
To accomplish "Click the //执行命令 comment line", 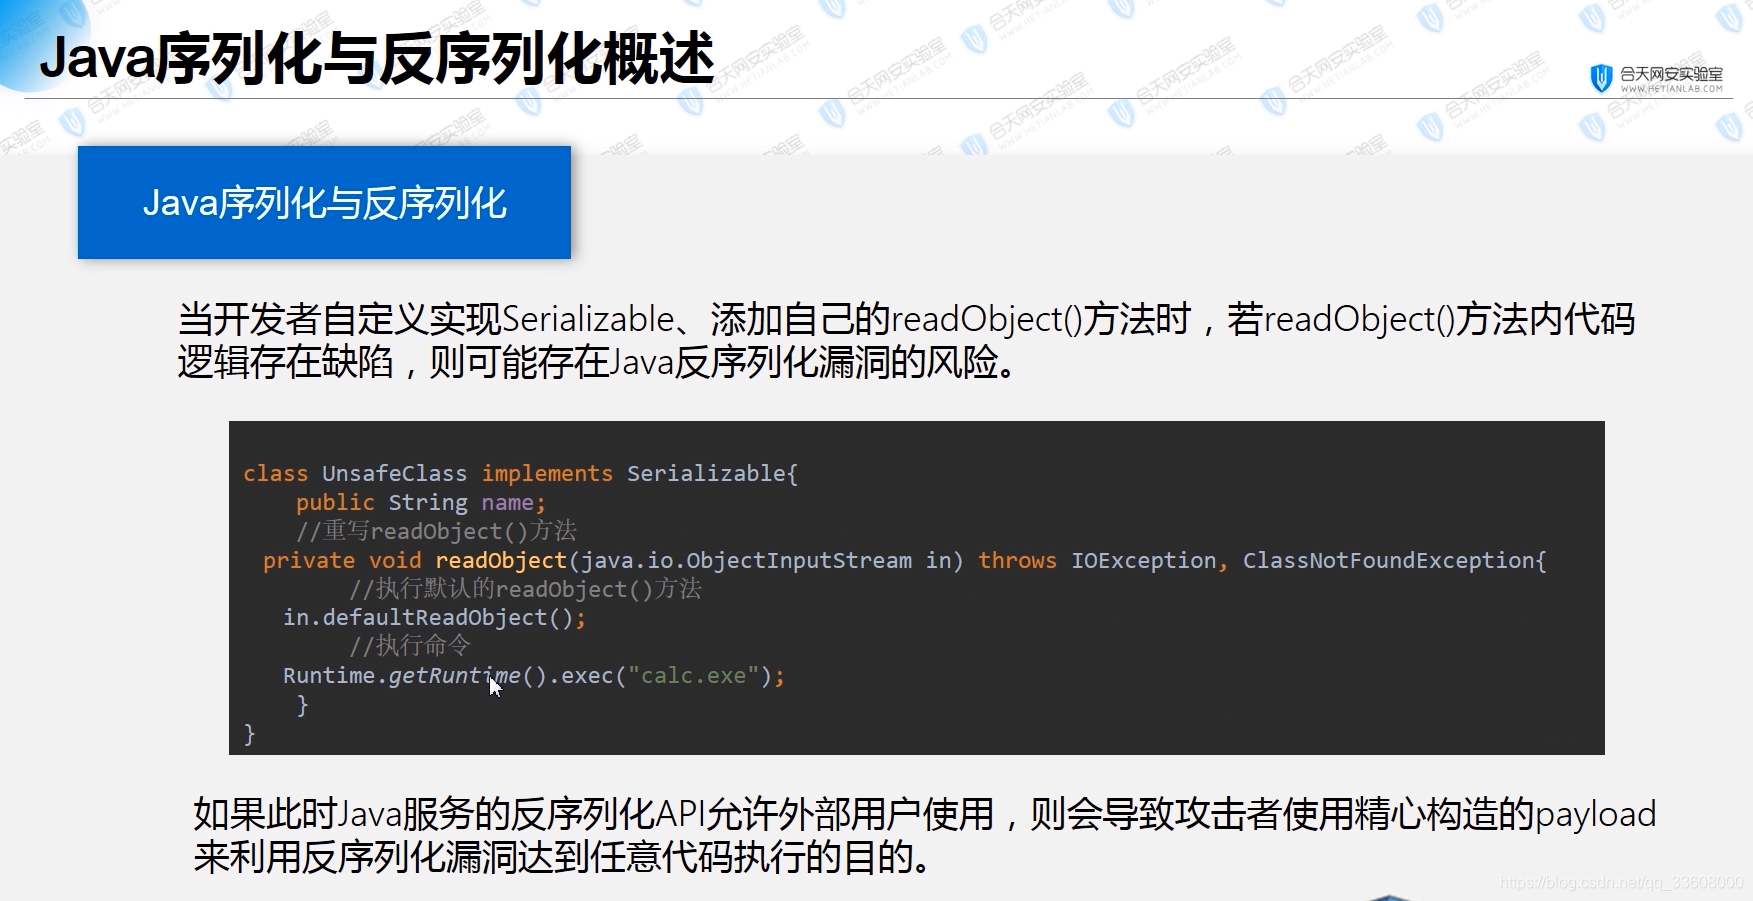I will [409, 646].
